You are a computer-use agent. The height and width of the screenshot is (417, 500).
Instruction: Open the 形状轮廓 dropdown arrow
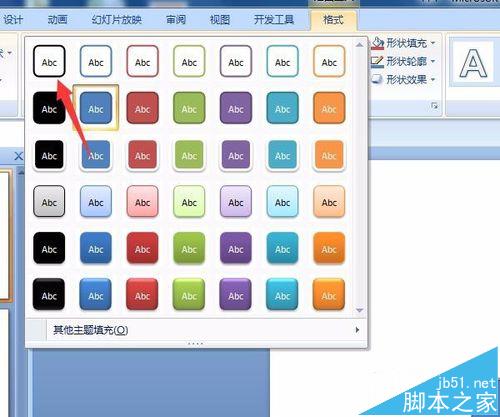(433, 61)
